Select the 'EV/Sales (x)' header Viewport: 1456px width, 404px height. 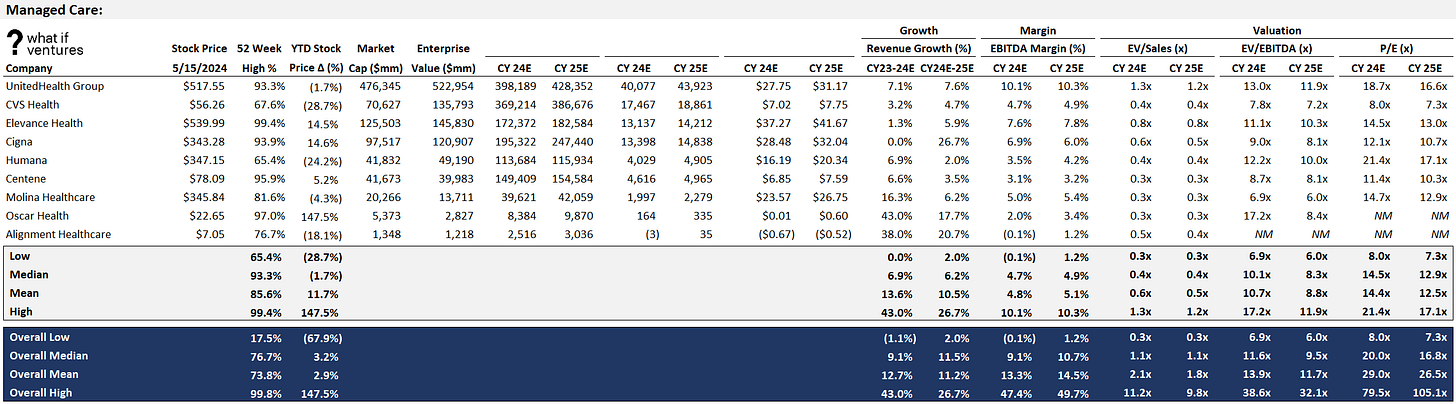point(1157,49)
